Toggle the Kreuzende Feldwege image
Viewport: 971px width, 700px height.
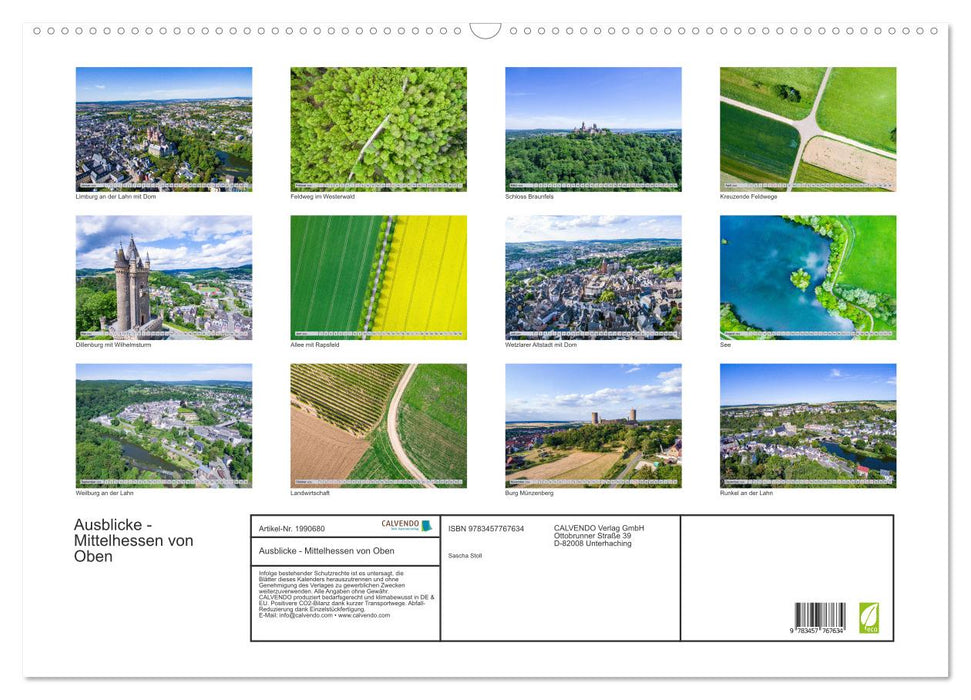pos(807,128)
